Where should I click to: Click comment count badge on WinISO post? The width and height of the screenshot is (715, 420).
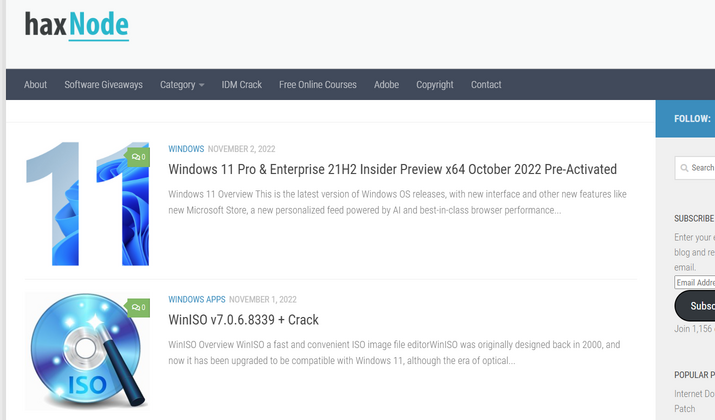tap(138, 307)
